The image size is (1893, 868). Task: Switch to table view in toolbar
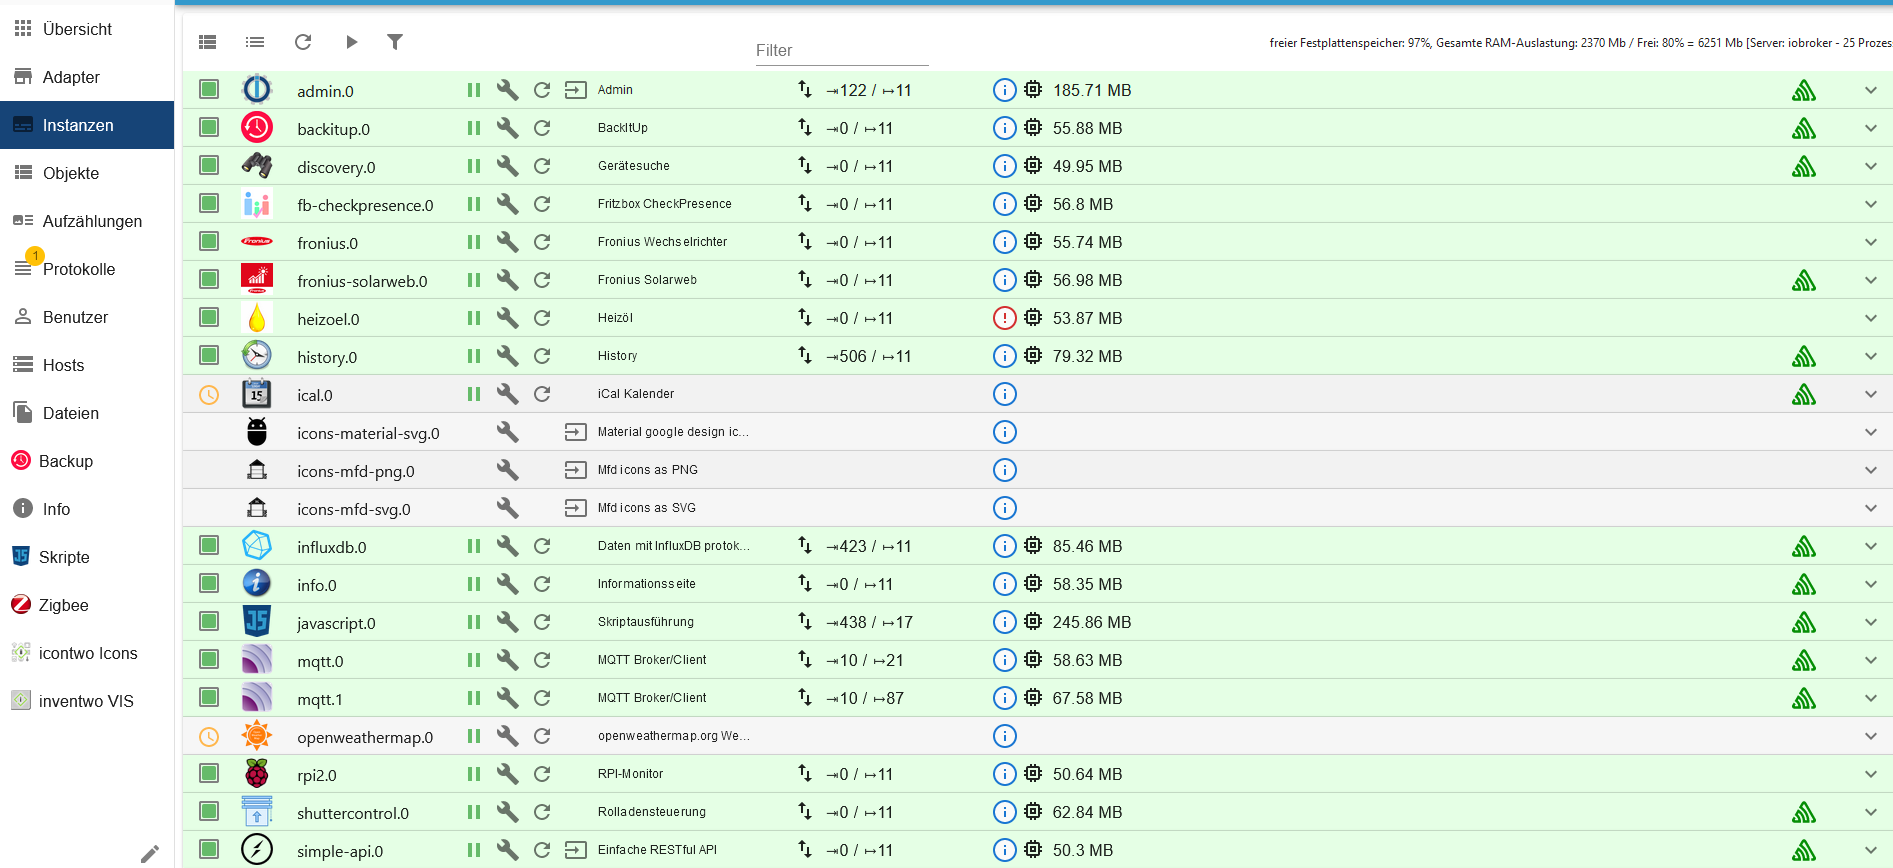coord(208,42)
